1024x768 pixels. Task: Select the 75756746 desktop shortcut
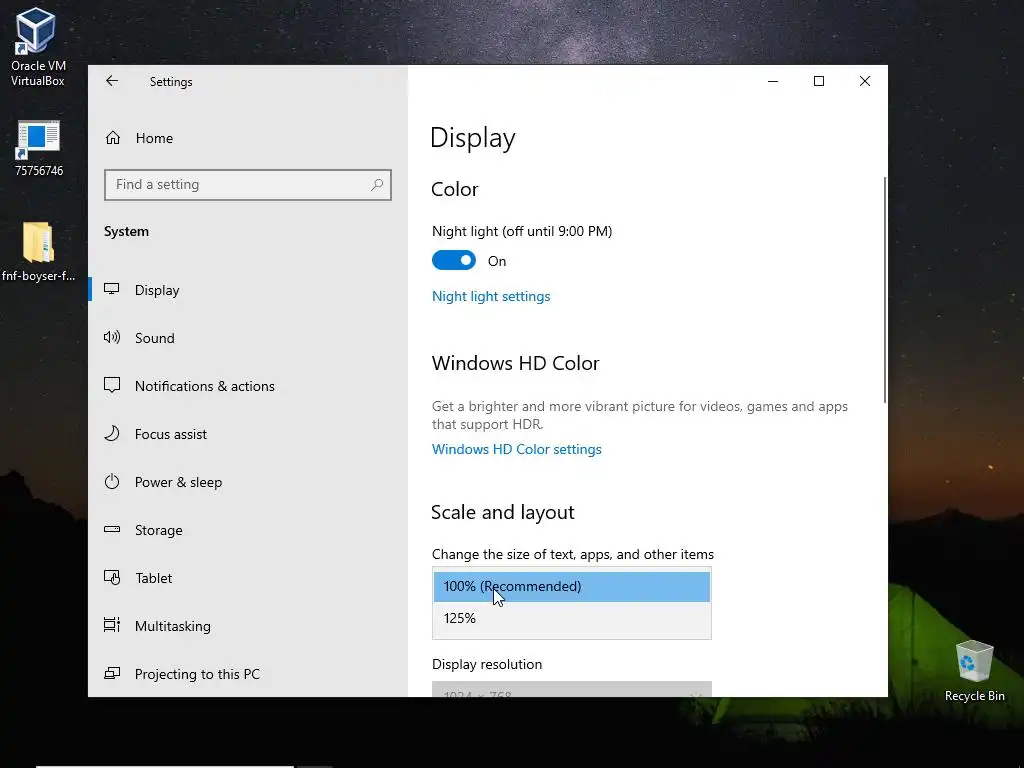[39, 149]
